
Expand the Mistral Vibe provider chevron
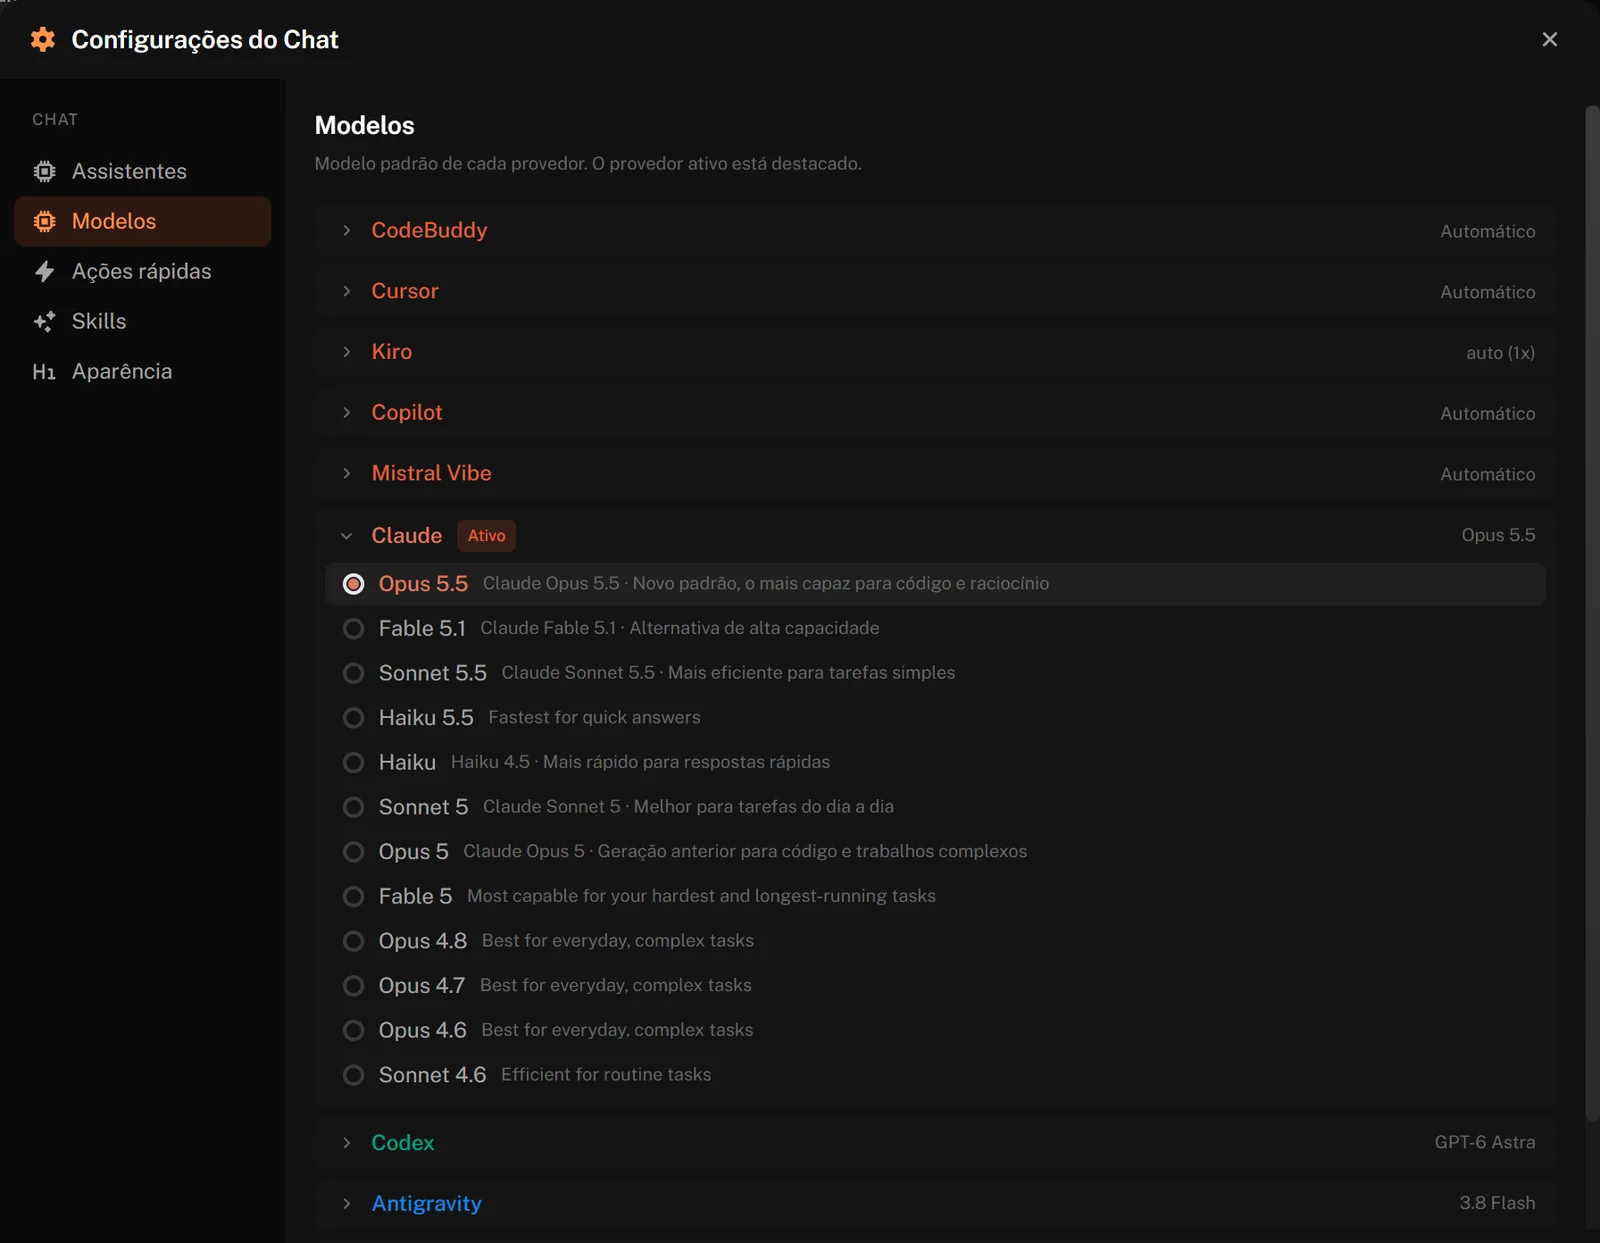point(346,473)
